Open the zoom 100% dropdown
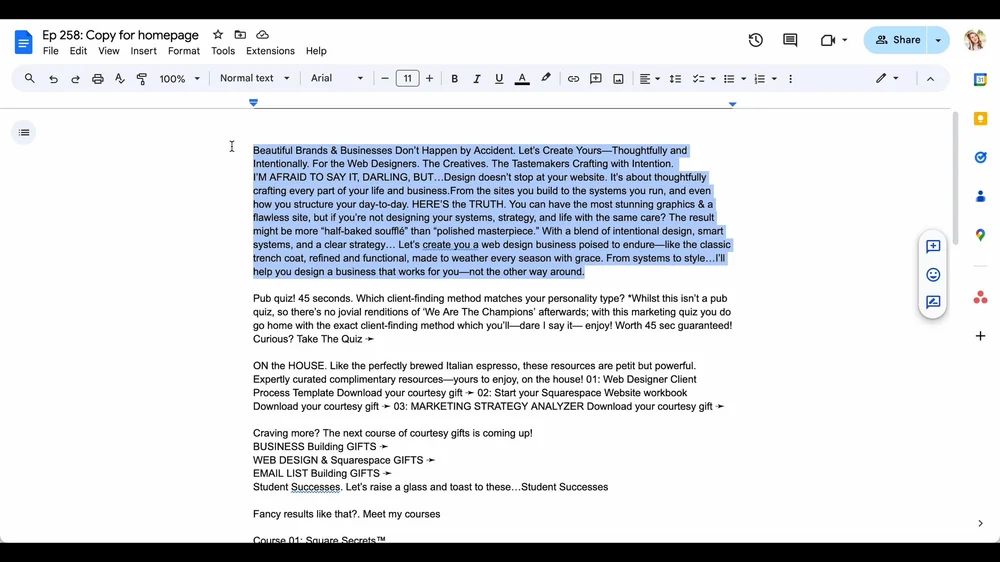The height and width of the screenshot is (562, 1000). tap(179, 78)
